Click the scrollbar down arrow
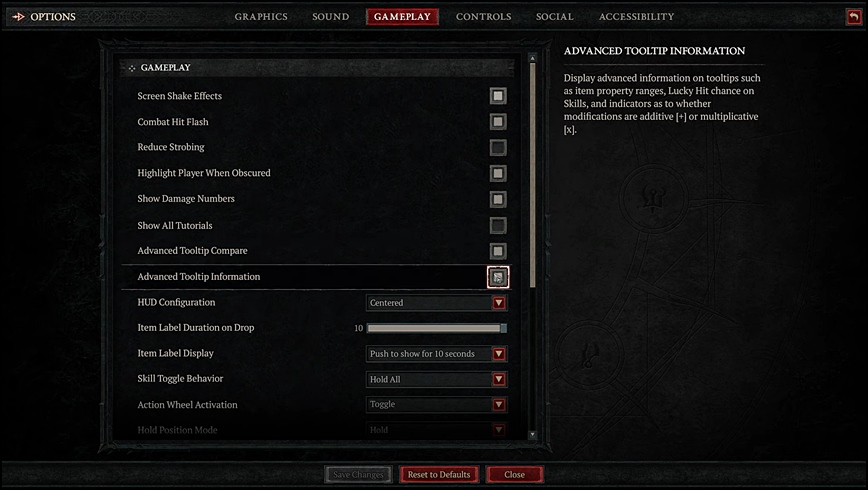Viewport: 868px width, 490px height. click(532, 435)
